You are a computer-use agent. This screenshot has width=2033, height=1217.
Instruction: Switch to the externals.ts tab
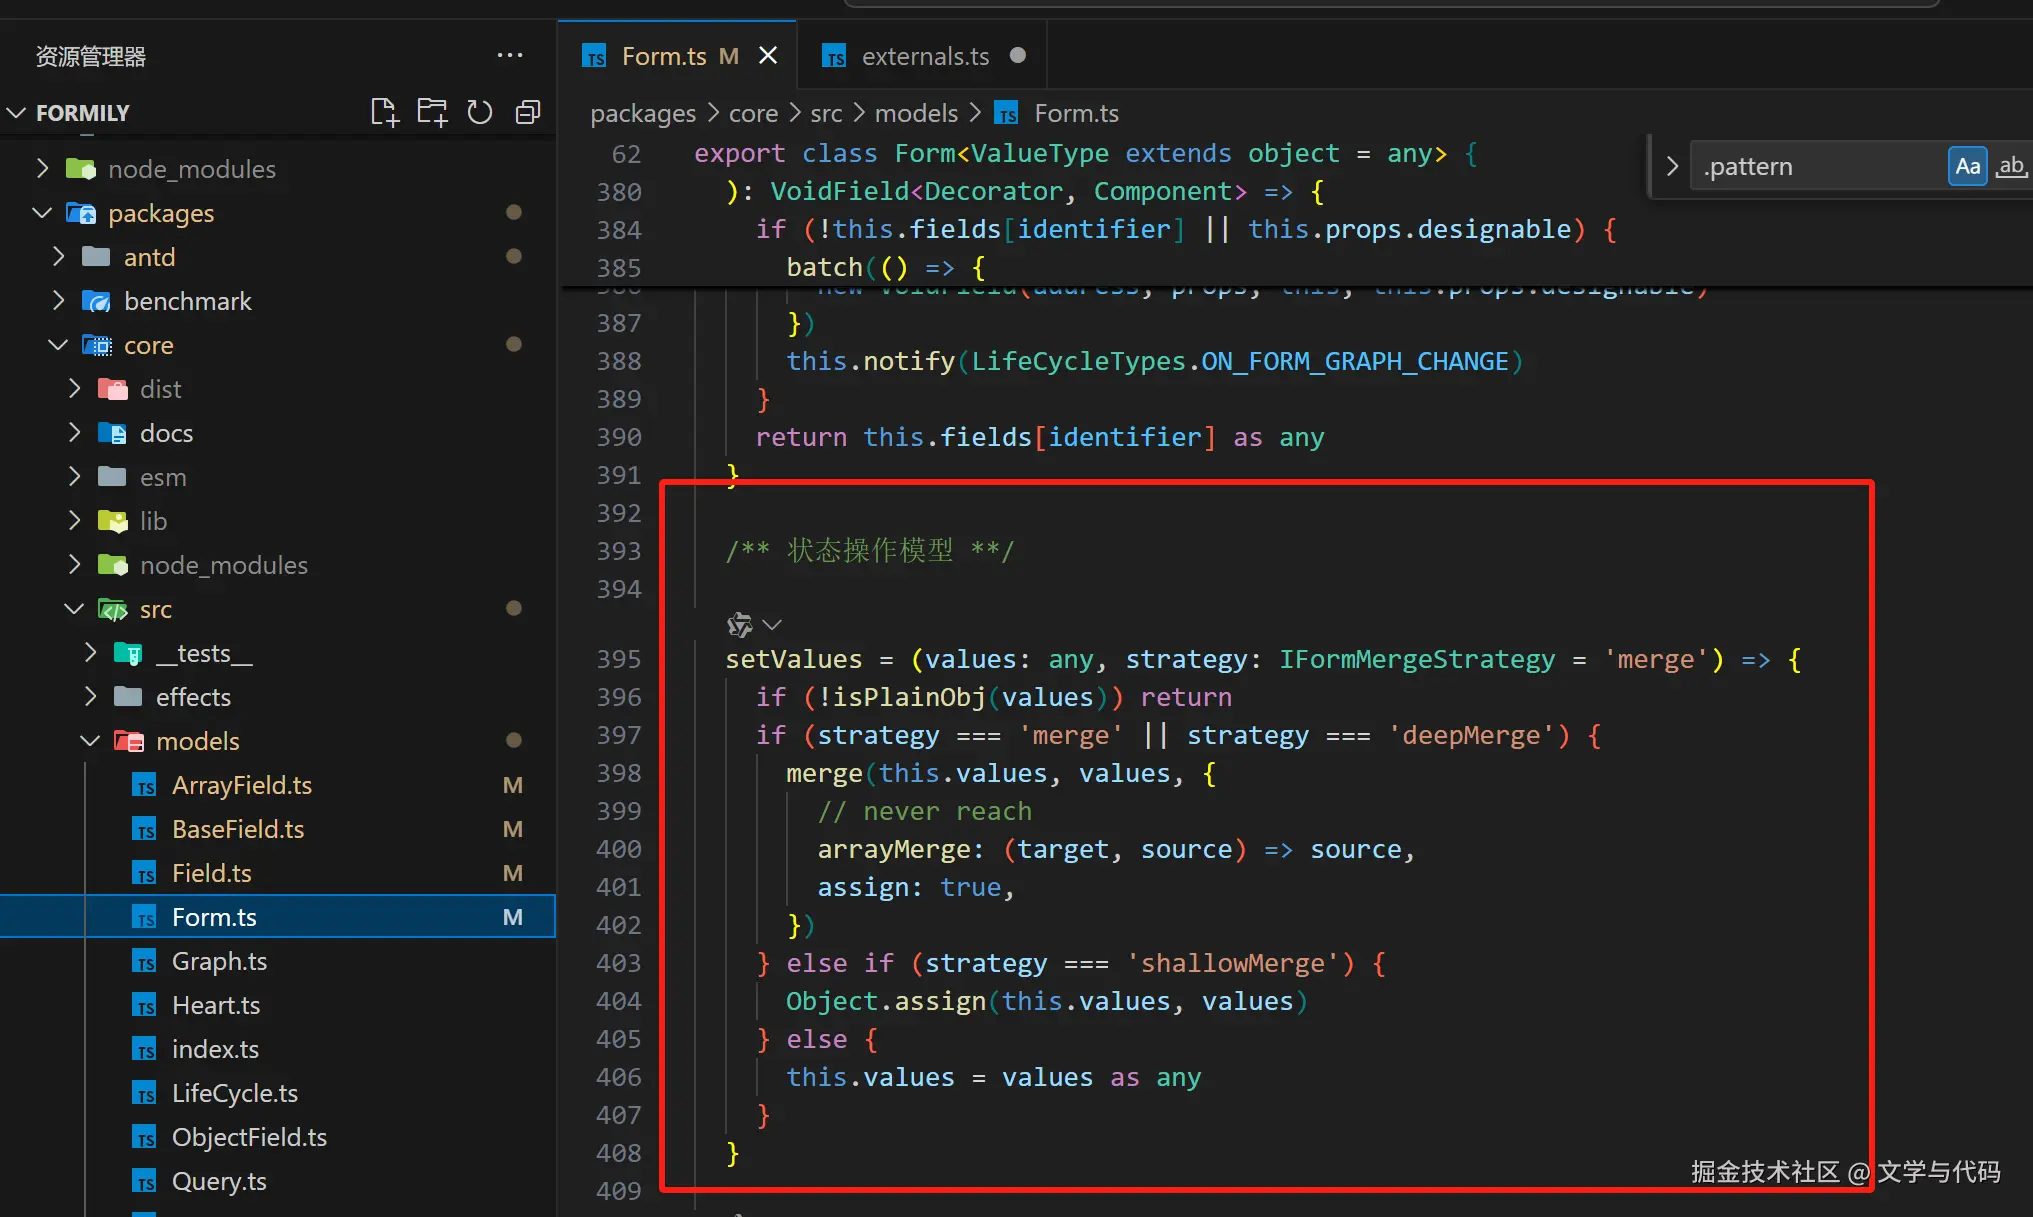[924, 56]
